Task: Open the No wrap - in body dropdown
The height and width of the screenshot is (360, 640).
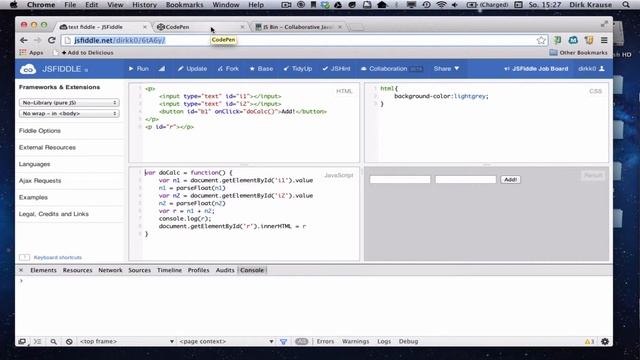Action: coord(69,113)
